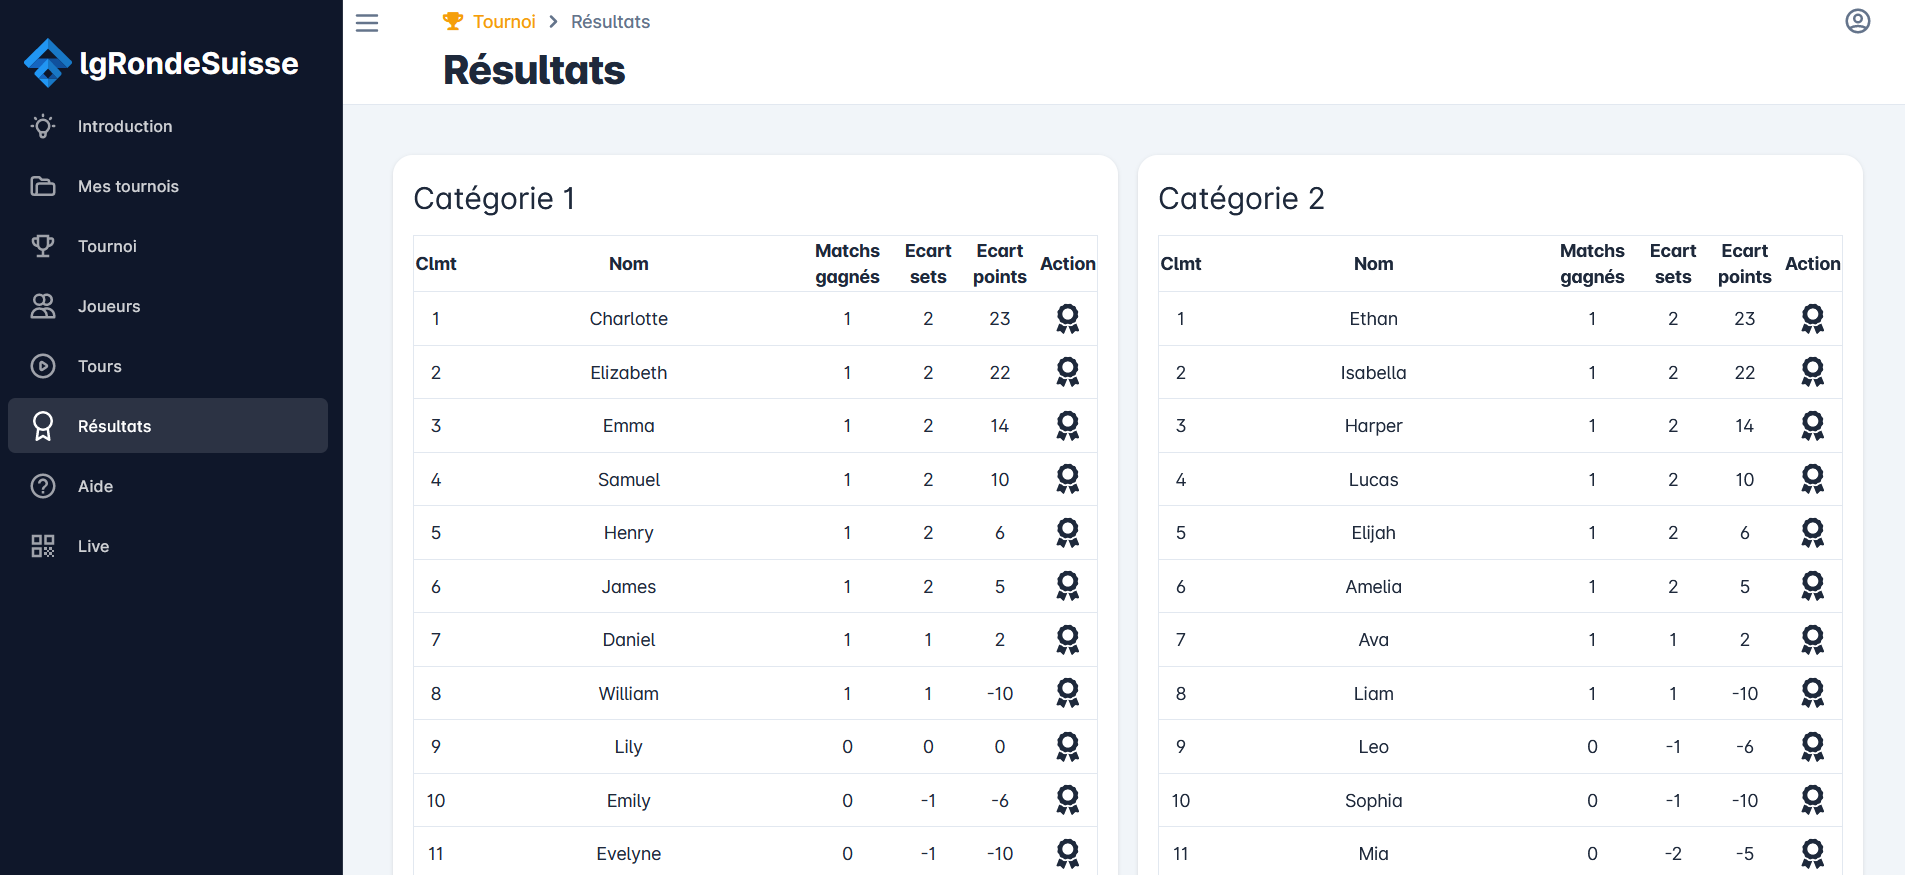The image size is (1905, 875).
Task: Open Live from the sidebar
Action: 94,546
